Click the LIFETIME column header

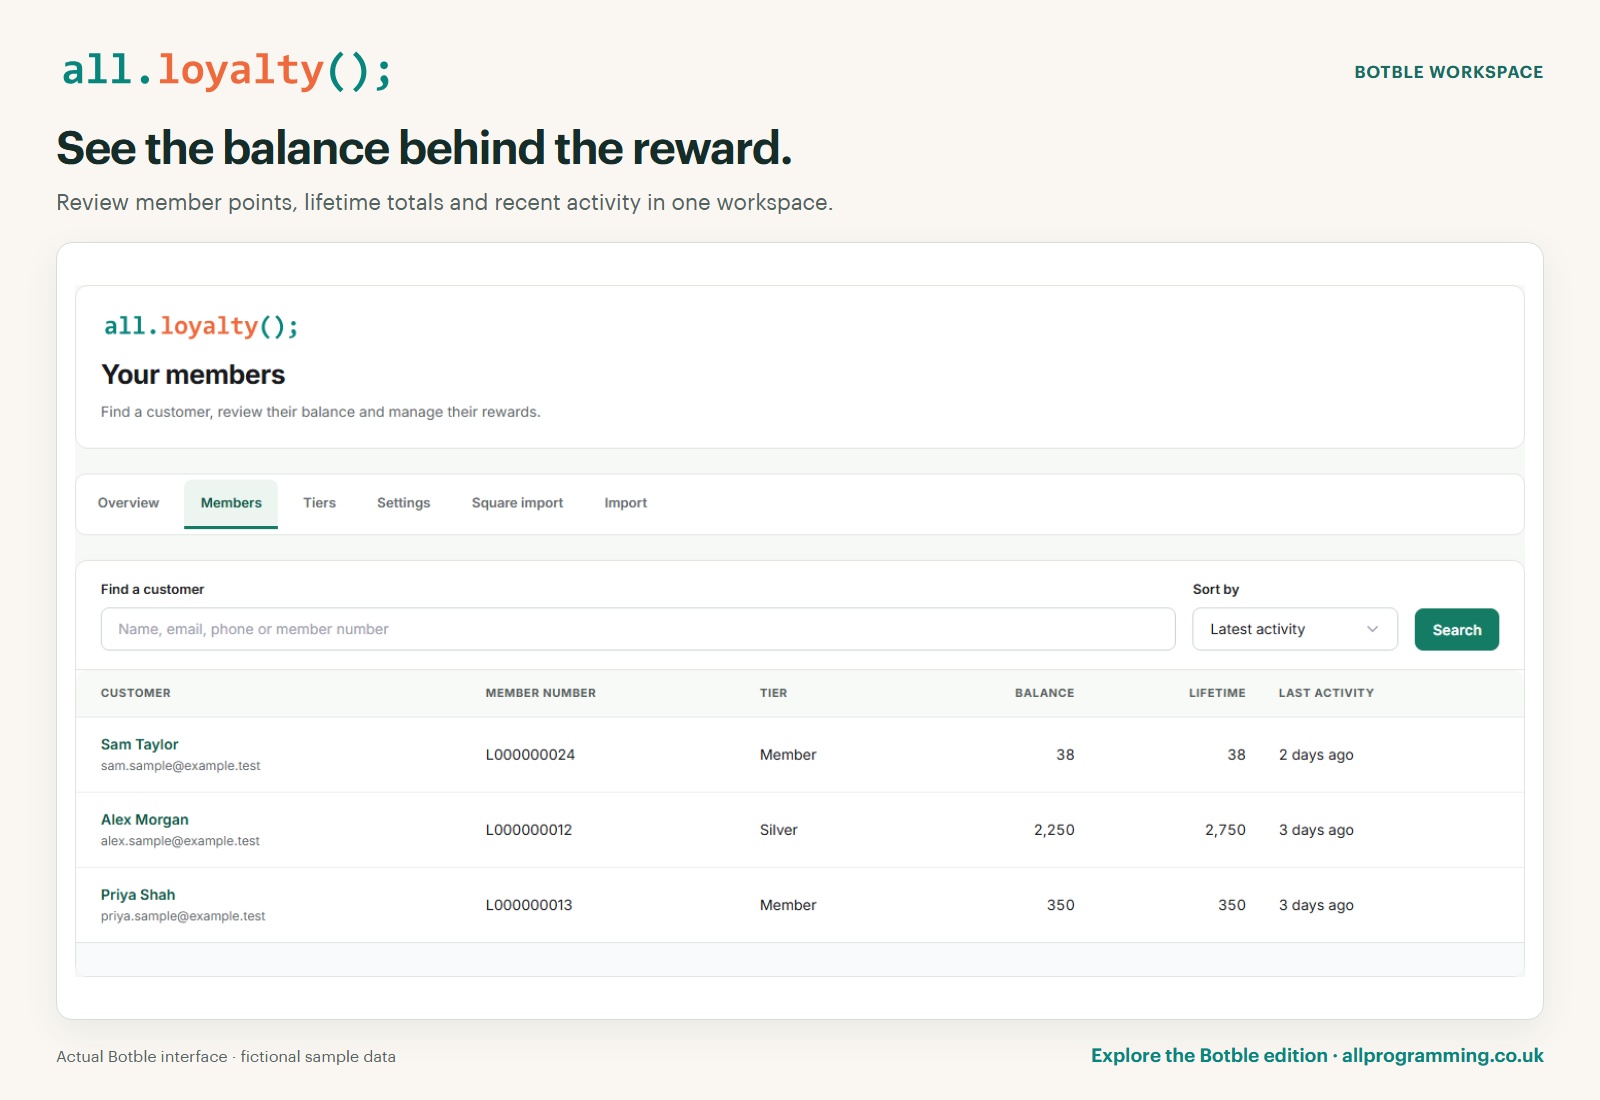(1217, 693)
